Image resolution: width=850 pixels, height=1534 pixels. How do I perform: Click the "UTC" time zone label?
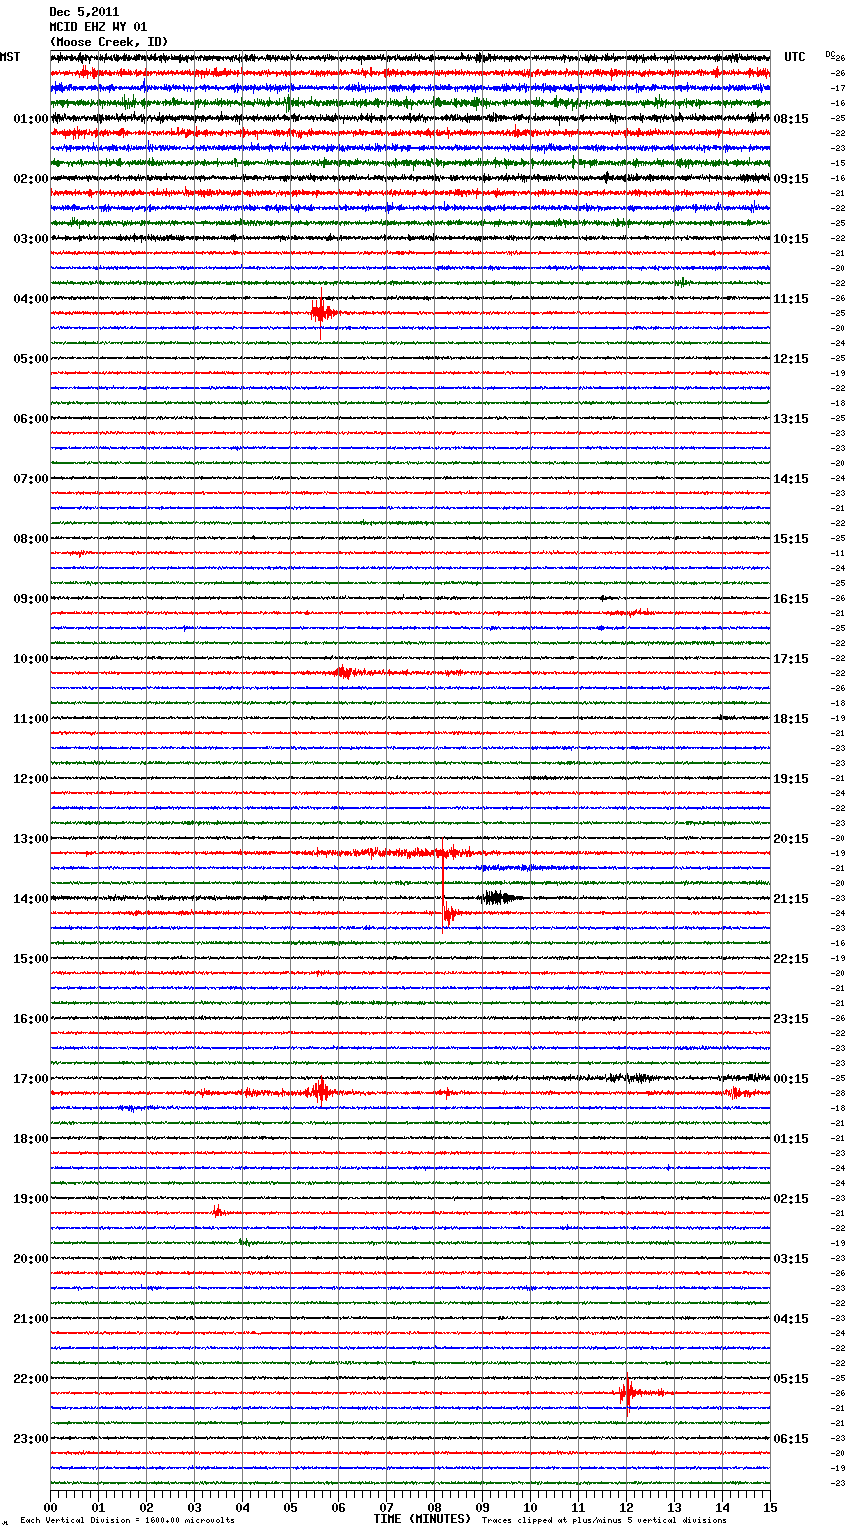pyautogui.click(x=795, y=57)
